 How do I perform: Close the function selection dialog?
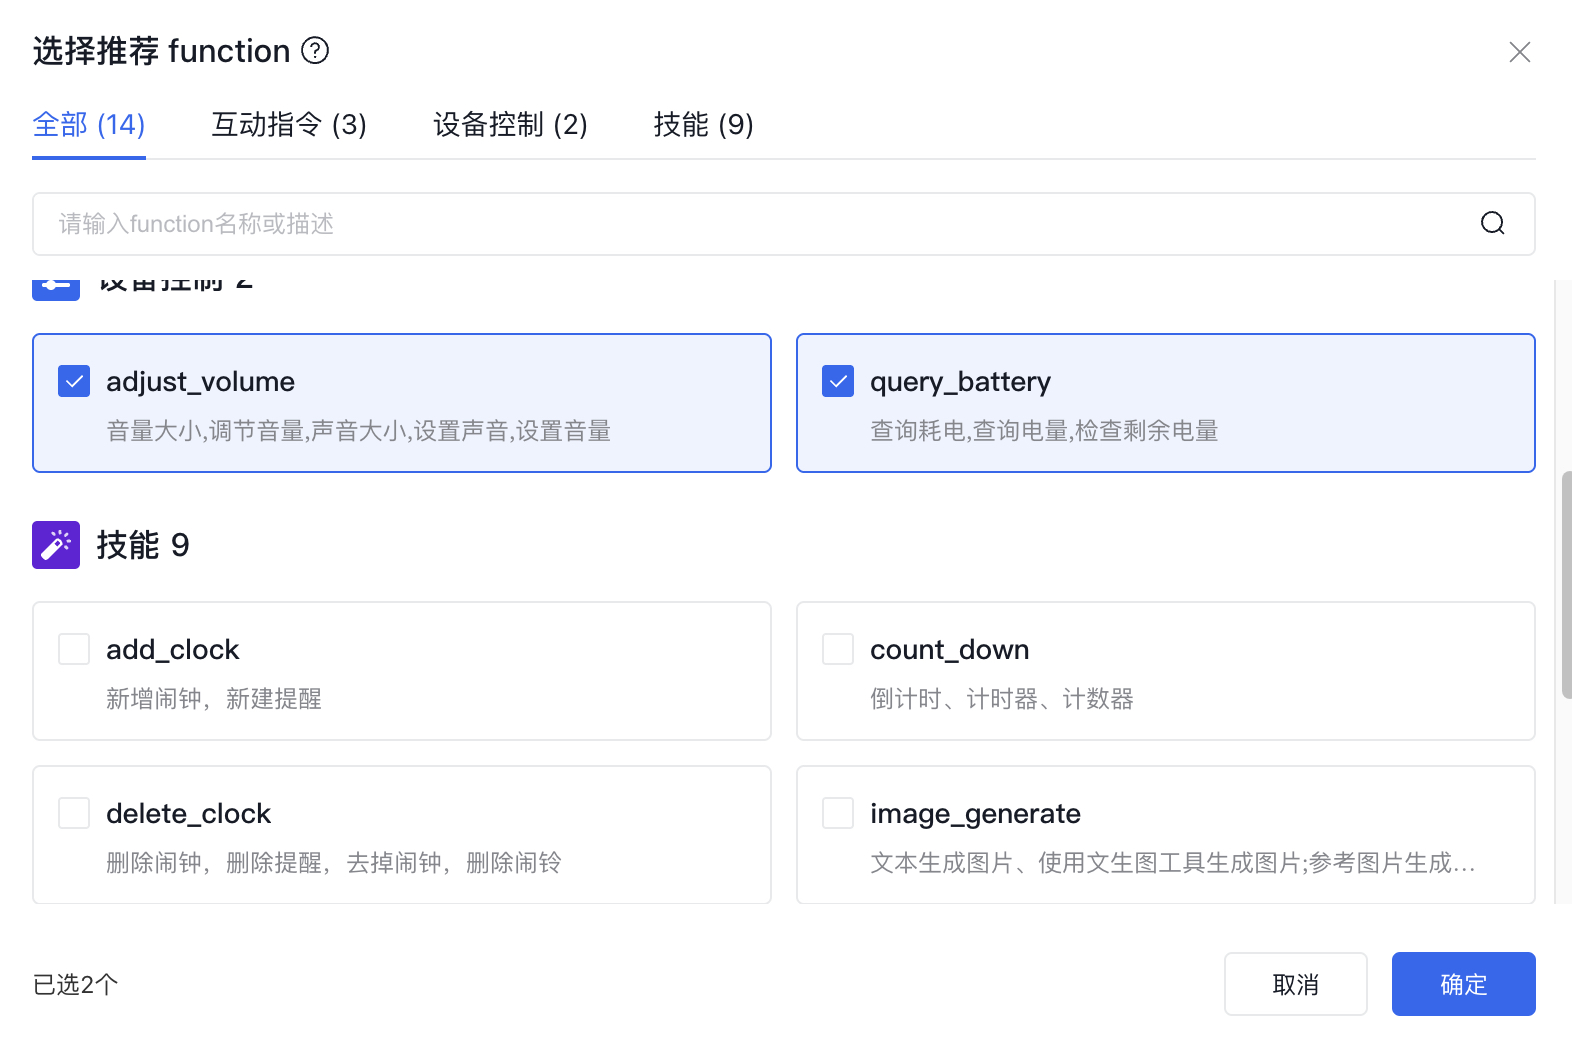1519,52
